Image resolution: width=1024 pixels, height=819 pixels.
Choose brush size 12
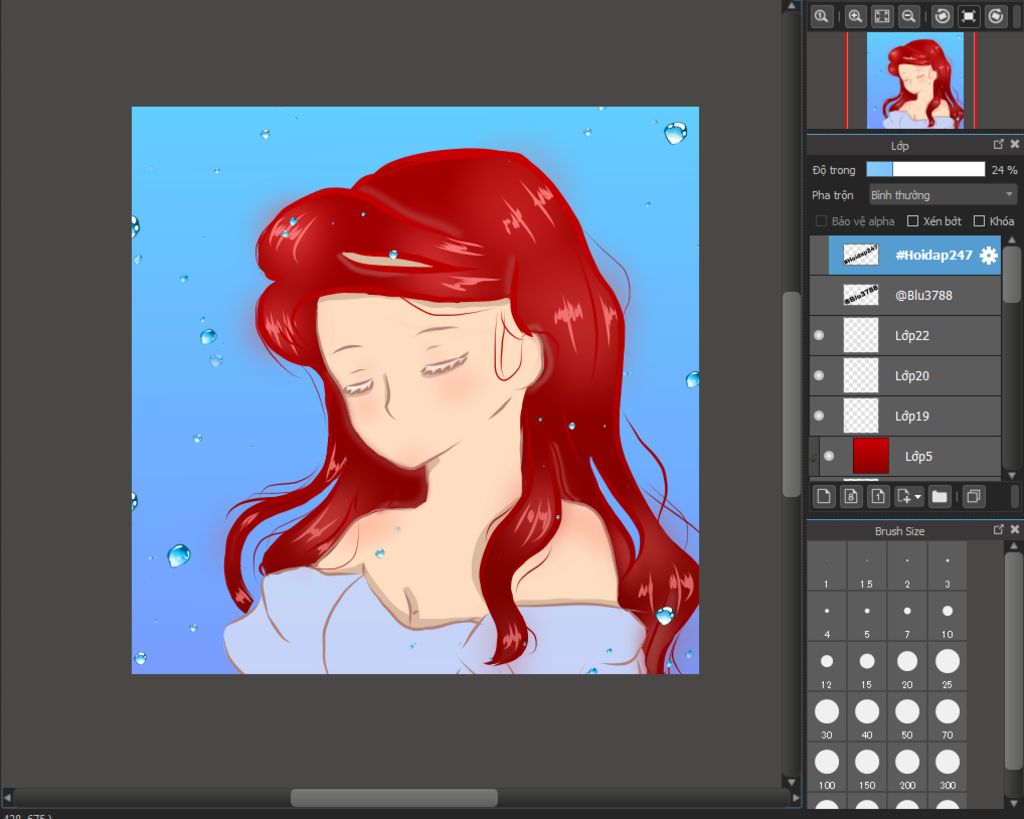[x=827, y=667]
